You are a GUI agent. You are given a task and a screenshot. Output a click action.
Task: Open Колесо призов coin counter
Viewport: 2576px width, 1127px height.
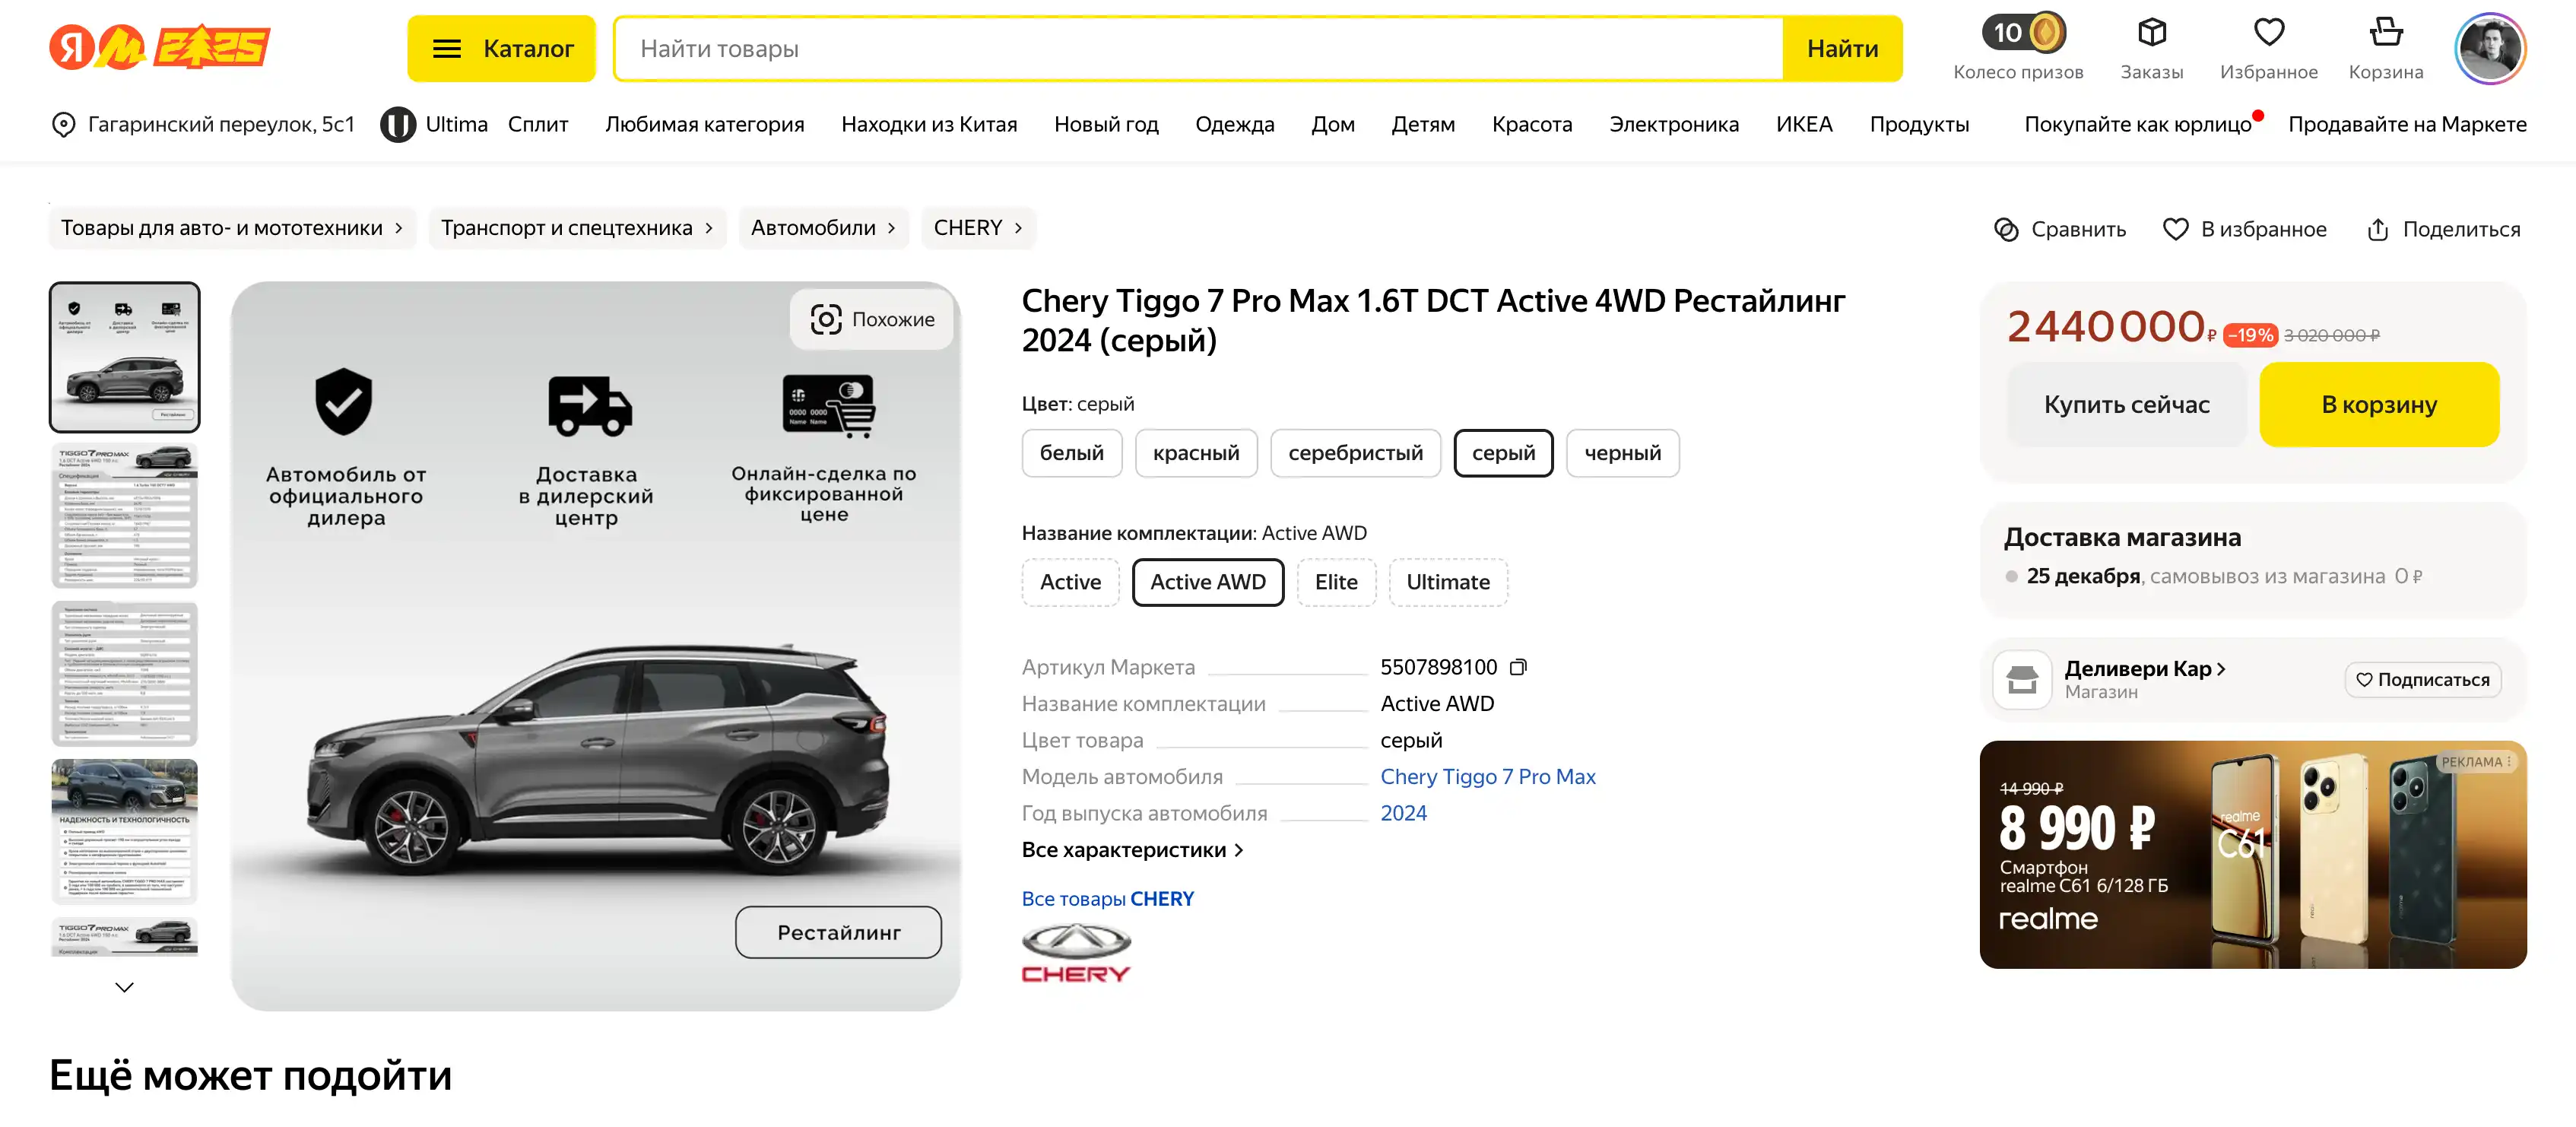tap(2023, 33)
